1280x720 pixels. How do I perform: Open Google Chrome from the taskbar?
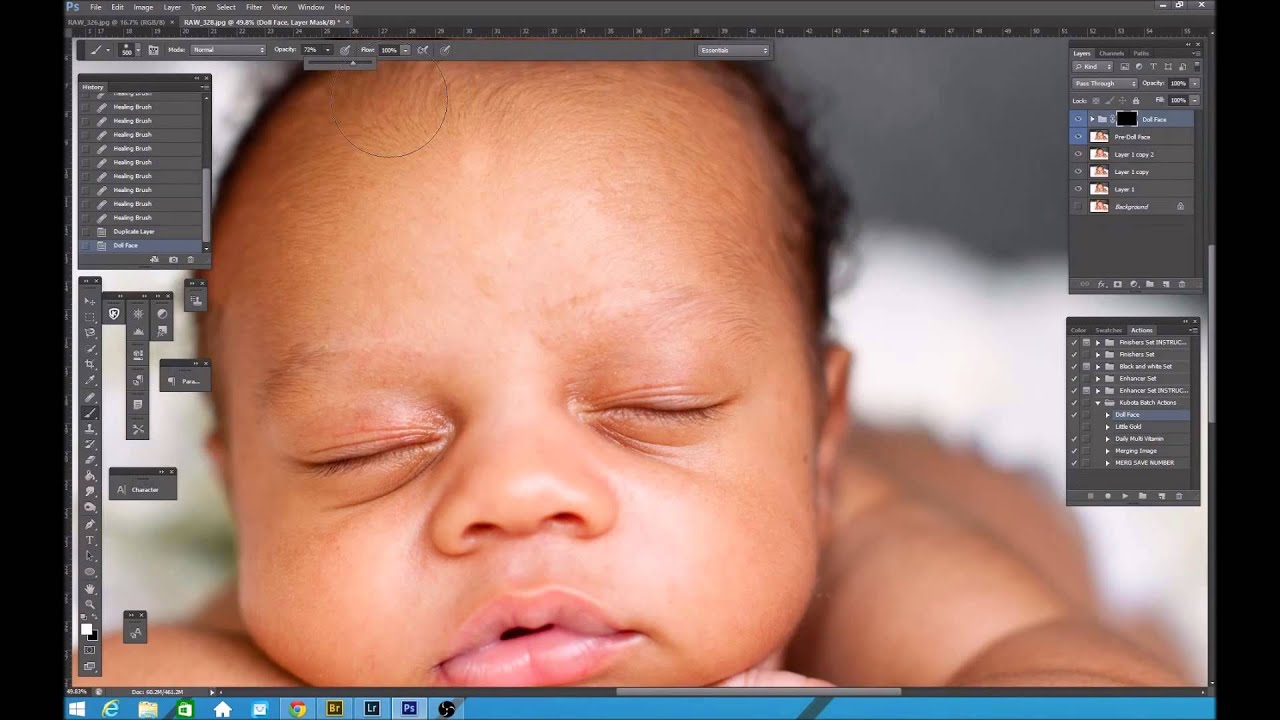point(297,708)
